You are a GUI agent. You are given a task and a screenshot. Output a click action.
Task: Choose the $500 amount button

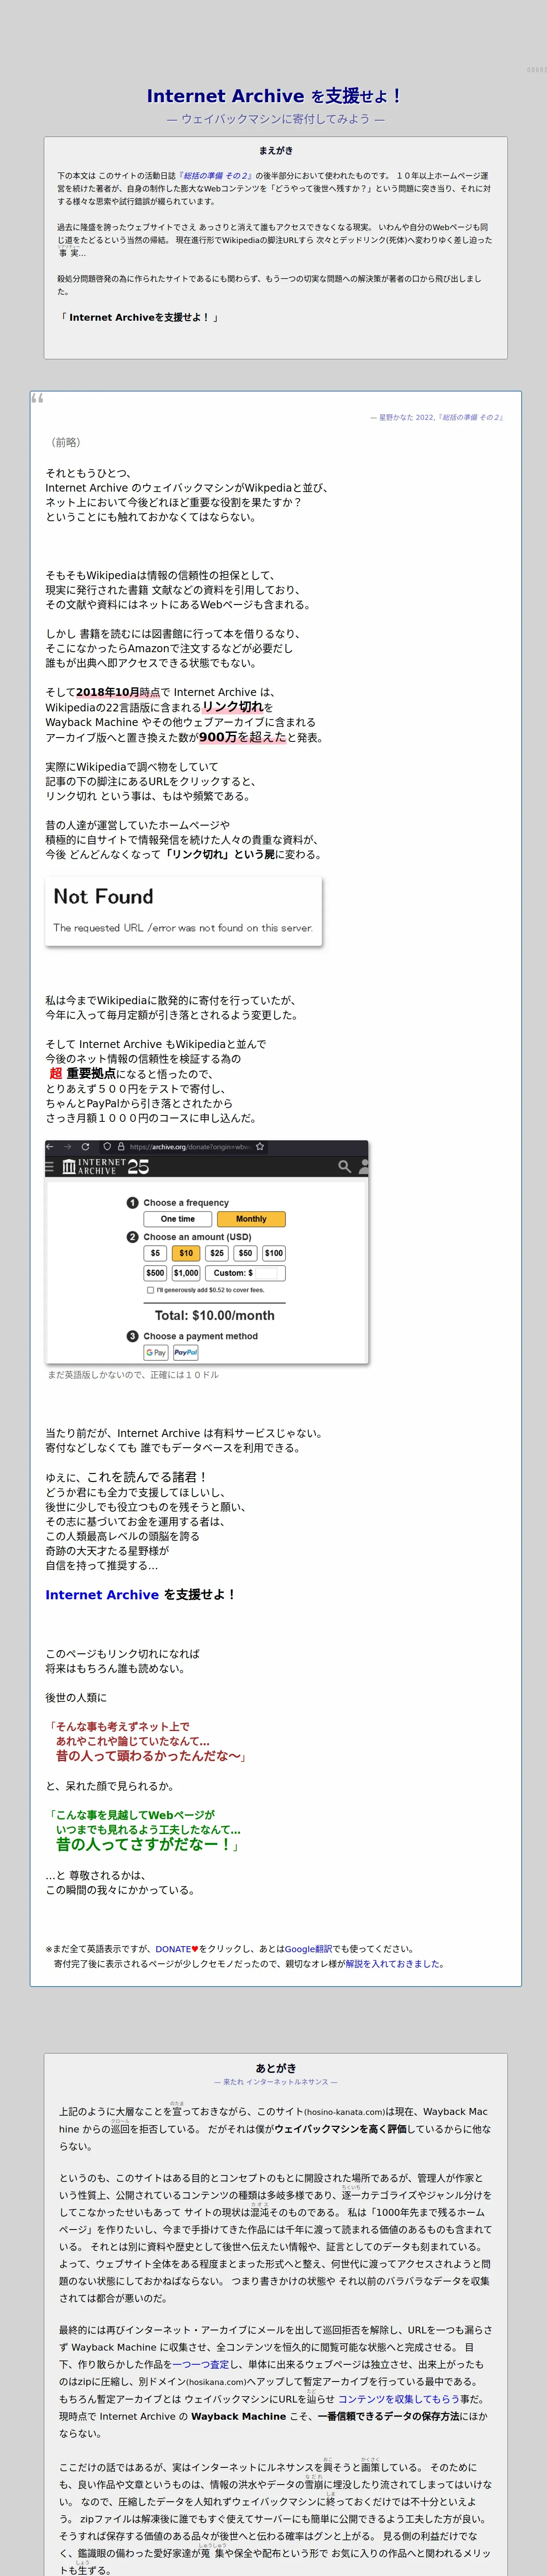[x=155, y=1272]
